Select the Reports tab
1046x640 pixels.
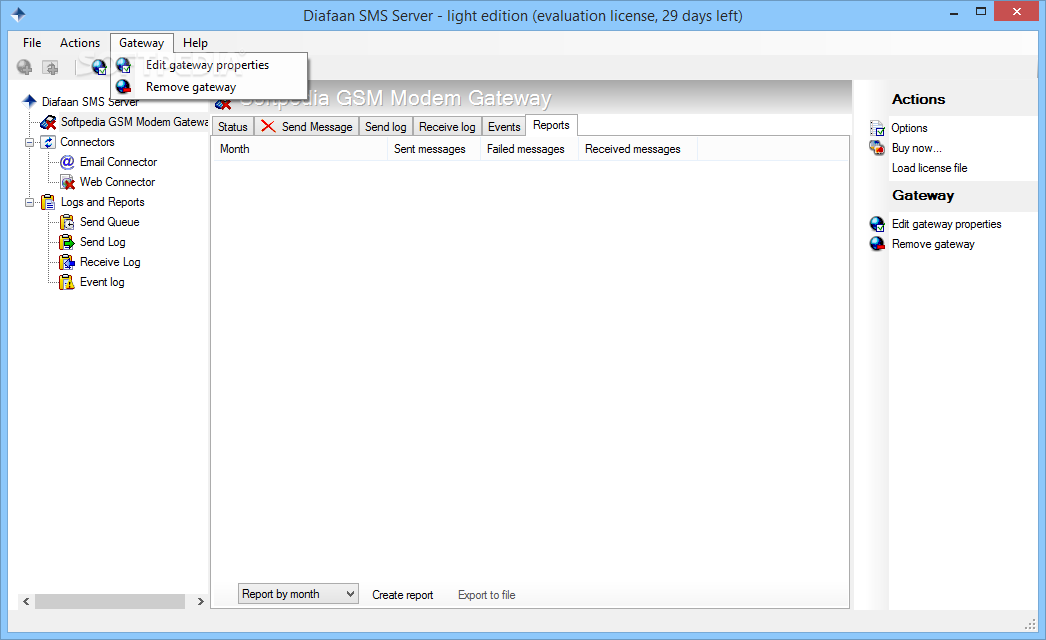click(x=551, y=125)
